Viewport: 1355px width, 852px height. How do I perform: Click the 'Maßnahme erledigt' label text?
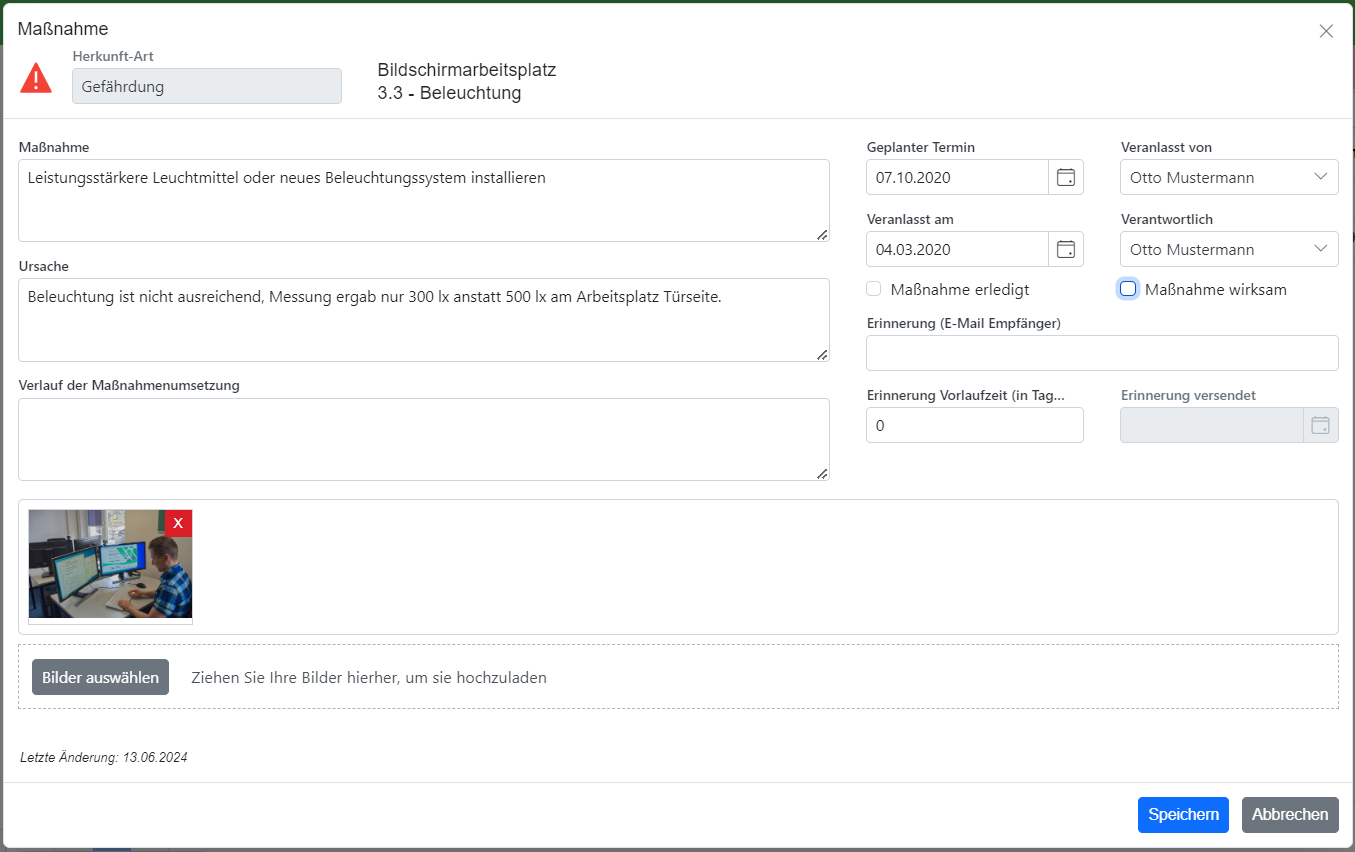[960, 289]
